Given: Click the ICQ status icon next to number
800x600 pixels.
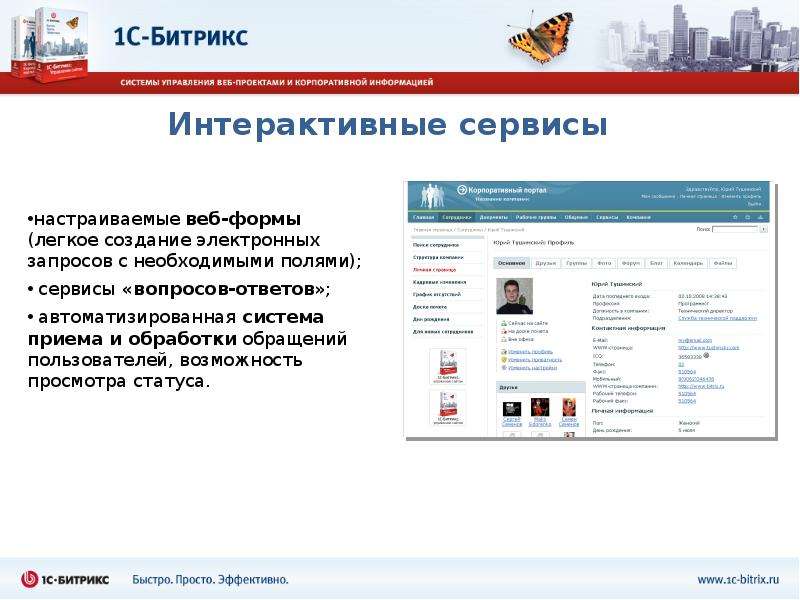Looking at the screenshot, I should coord(707,356).
